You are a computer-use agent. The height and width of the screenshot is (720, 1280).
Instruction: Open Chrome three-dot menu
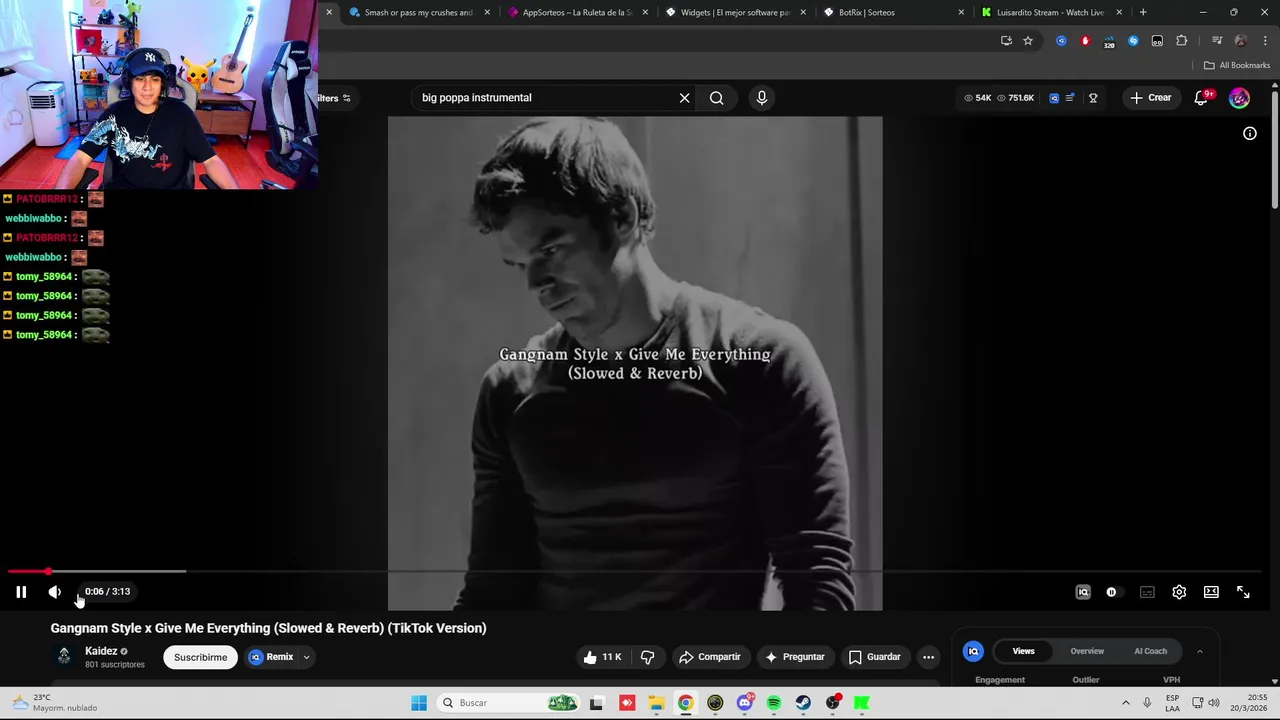(x=1265, y=41)
